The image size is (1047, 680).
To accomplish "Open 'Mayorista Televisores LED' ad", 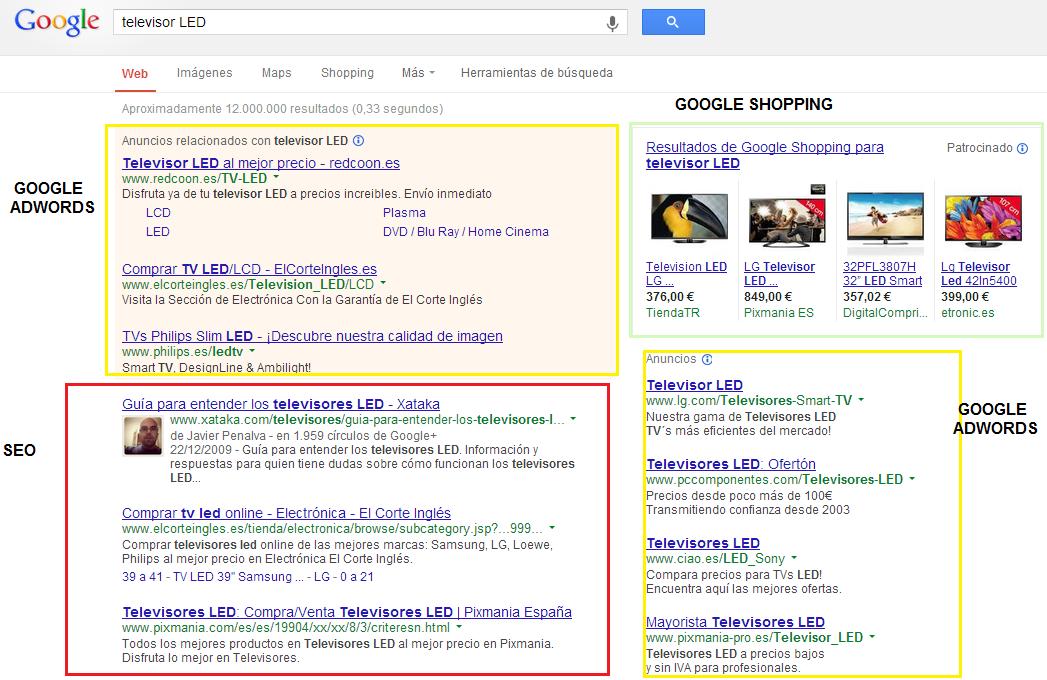I will [x=735, y=622].
